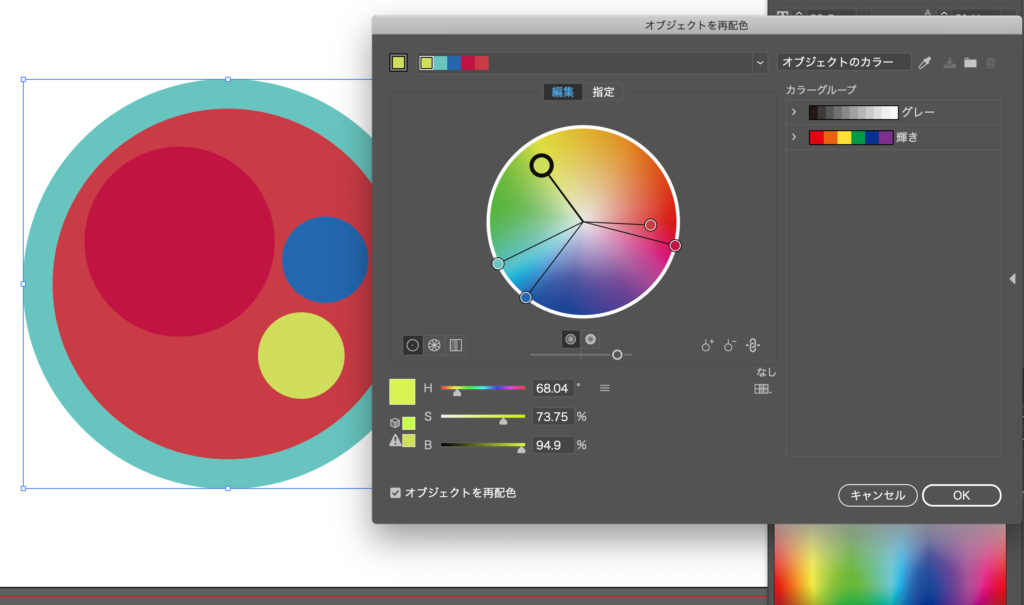Switch to the 編集 tab

point(563,92)
